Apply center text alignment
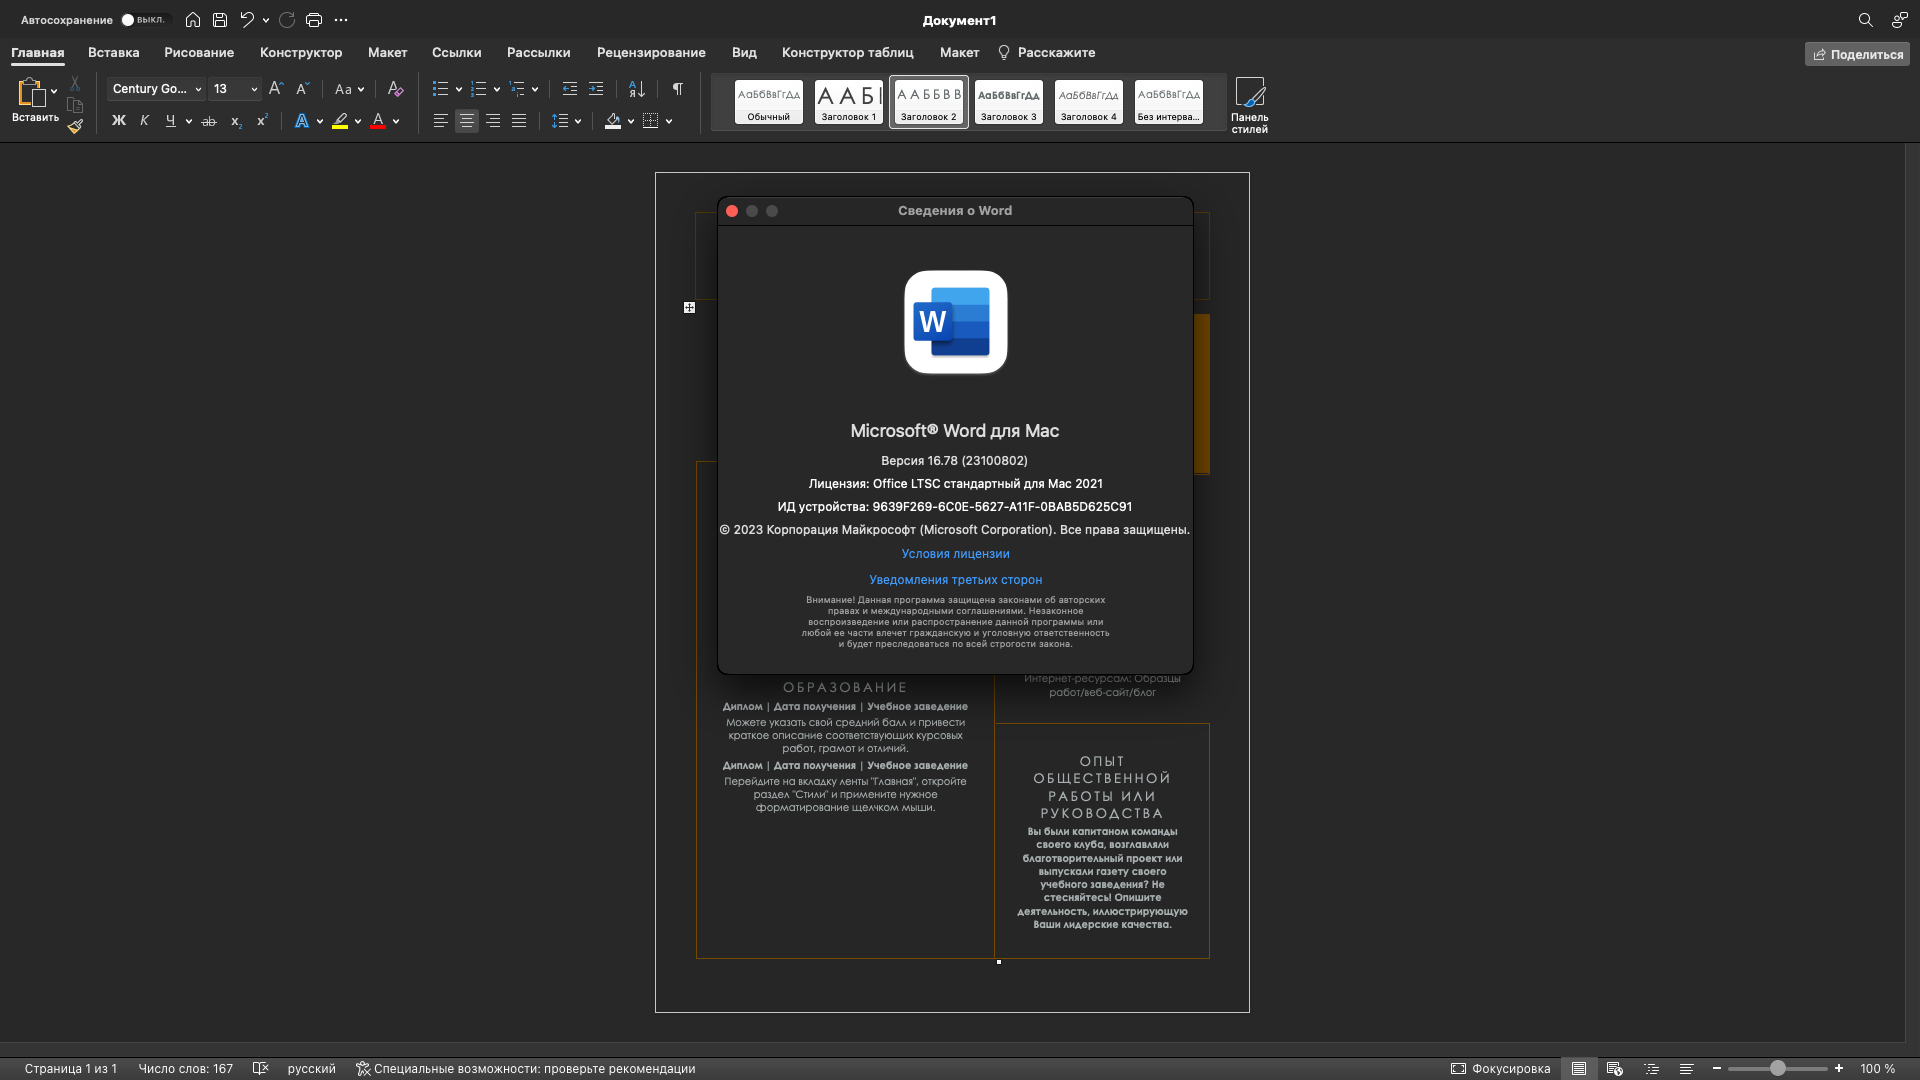The image size is (1920, 1080). [467, 121]
